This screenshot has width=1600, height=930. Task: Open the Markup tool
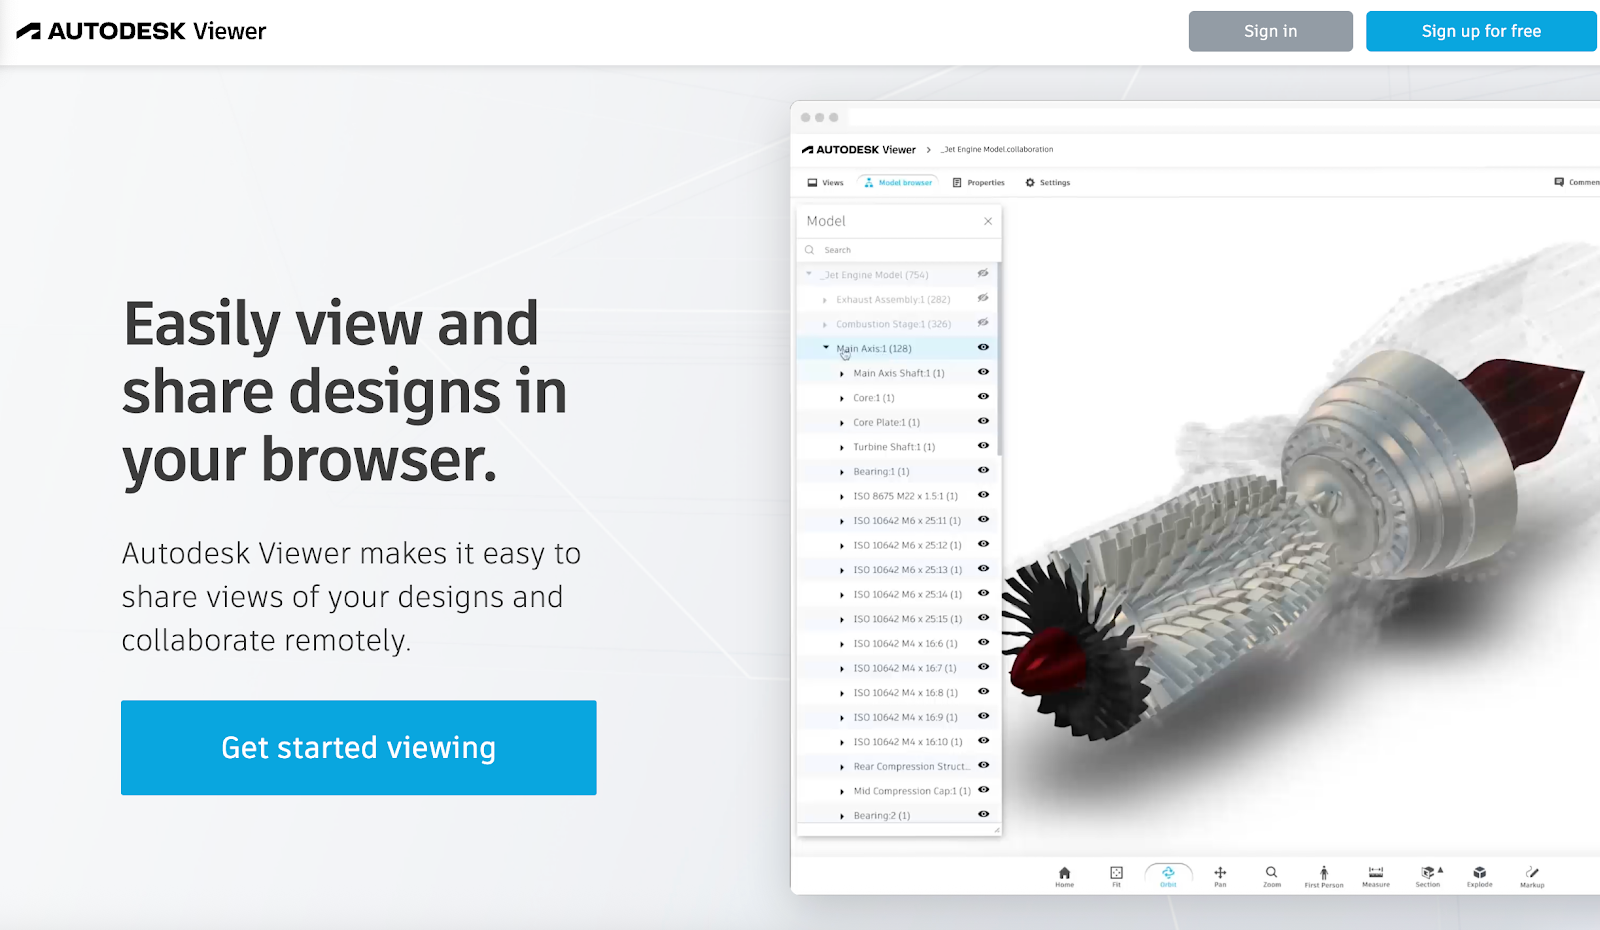pyautogui.click(x=1532, y=877)
